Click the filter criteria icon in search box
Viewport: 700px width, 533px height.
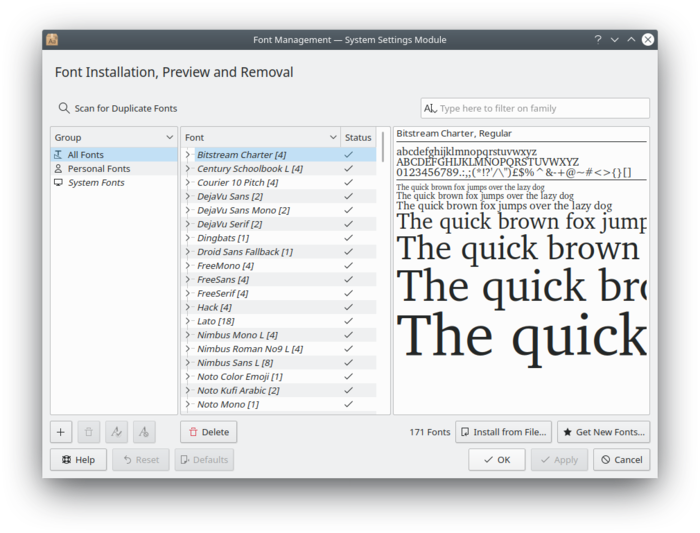430,108
